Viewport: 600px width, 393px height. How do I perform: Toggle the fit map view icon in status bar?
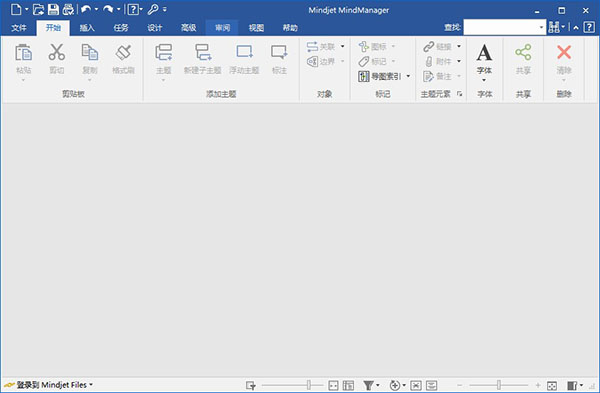[551, 385]
